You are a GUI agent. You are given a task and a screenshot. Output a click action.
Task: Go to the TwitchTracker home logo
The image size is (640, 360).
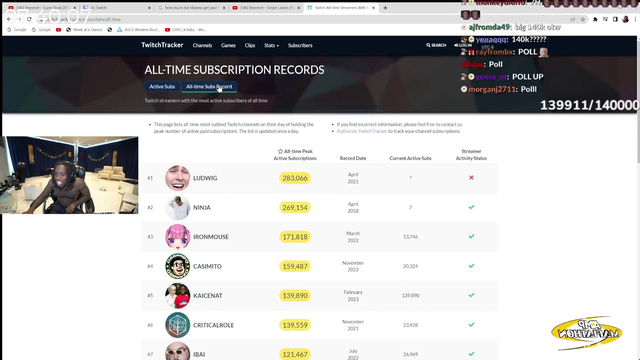coord(162,45)
